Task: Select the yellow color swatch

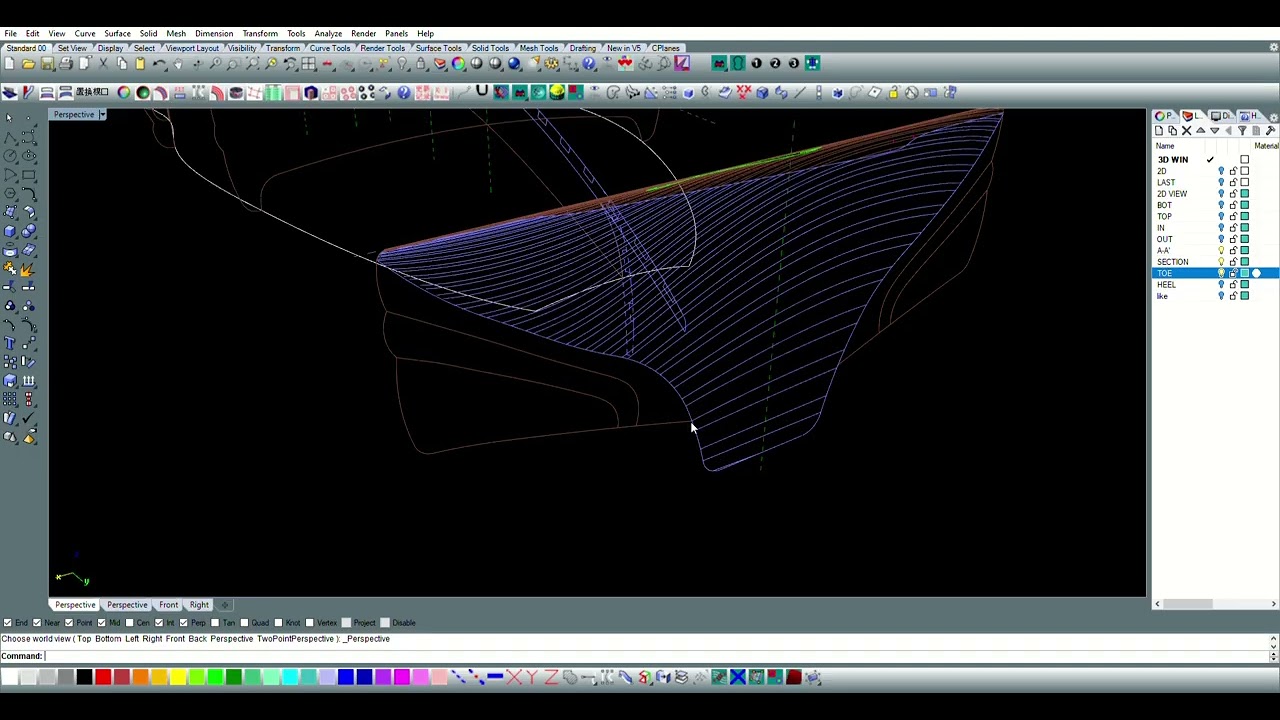Action: (178, 677)
